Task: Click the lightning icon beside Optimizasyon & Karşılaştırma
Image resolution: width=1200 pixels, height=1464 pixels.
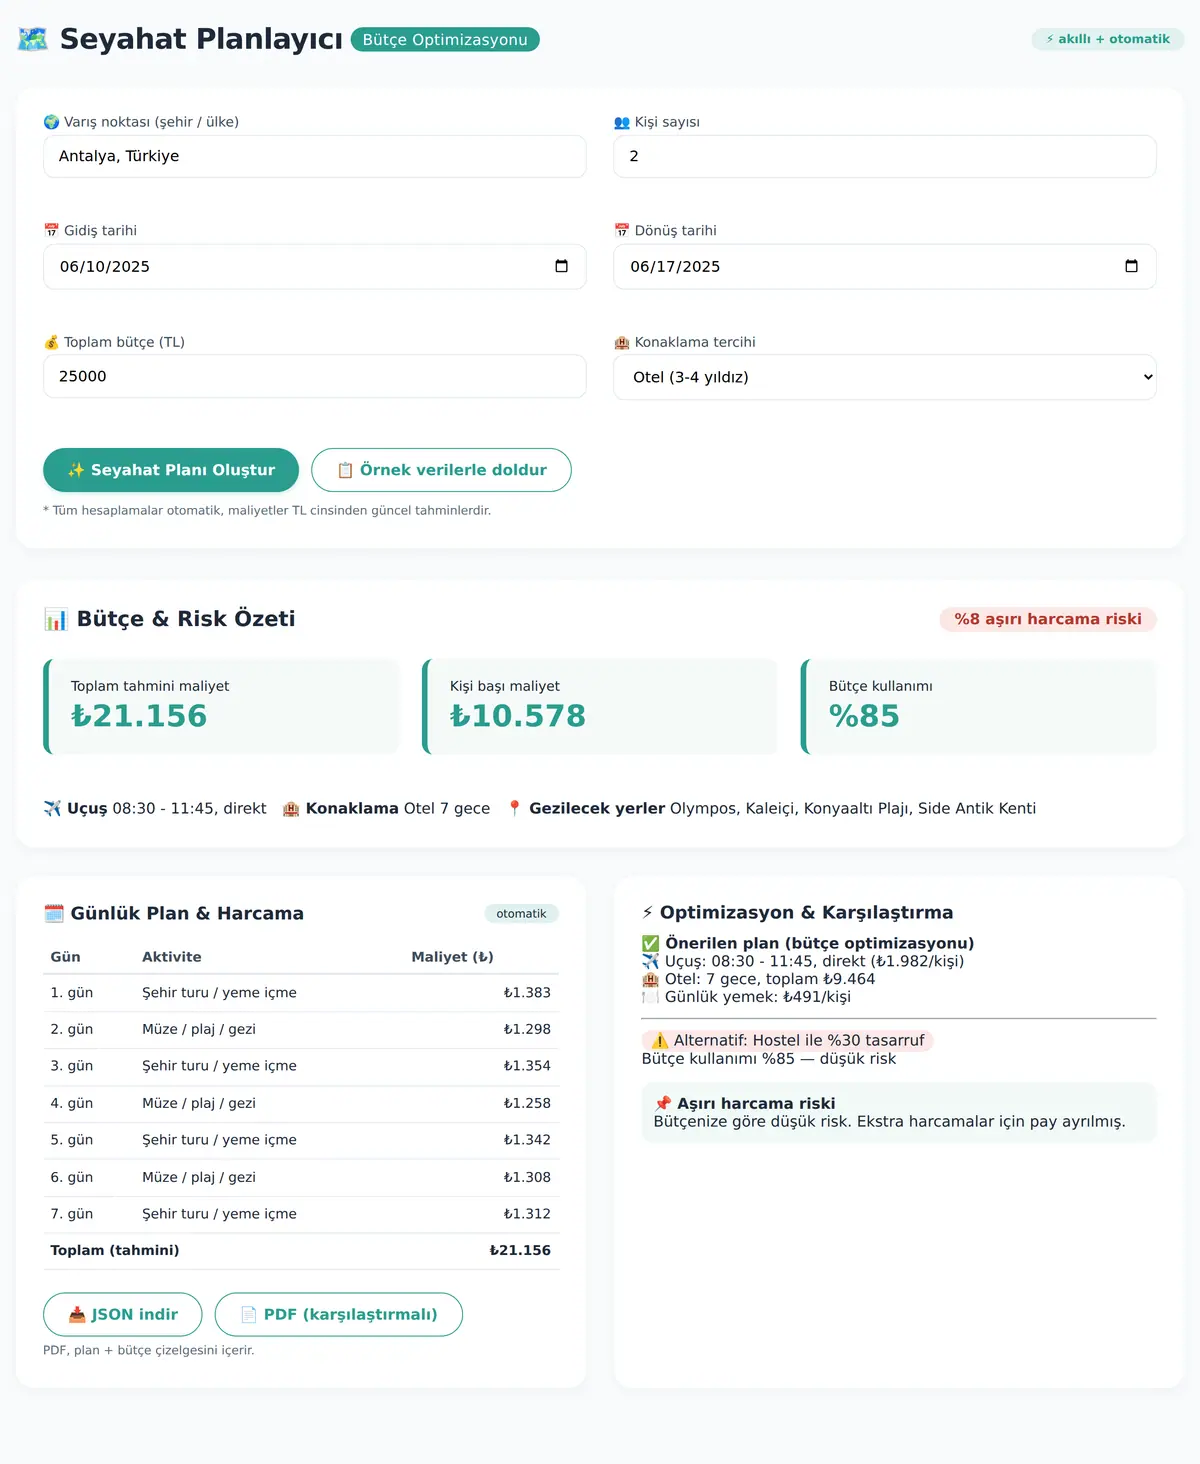Action: coord(648,912)
